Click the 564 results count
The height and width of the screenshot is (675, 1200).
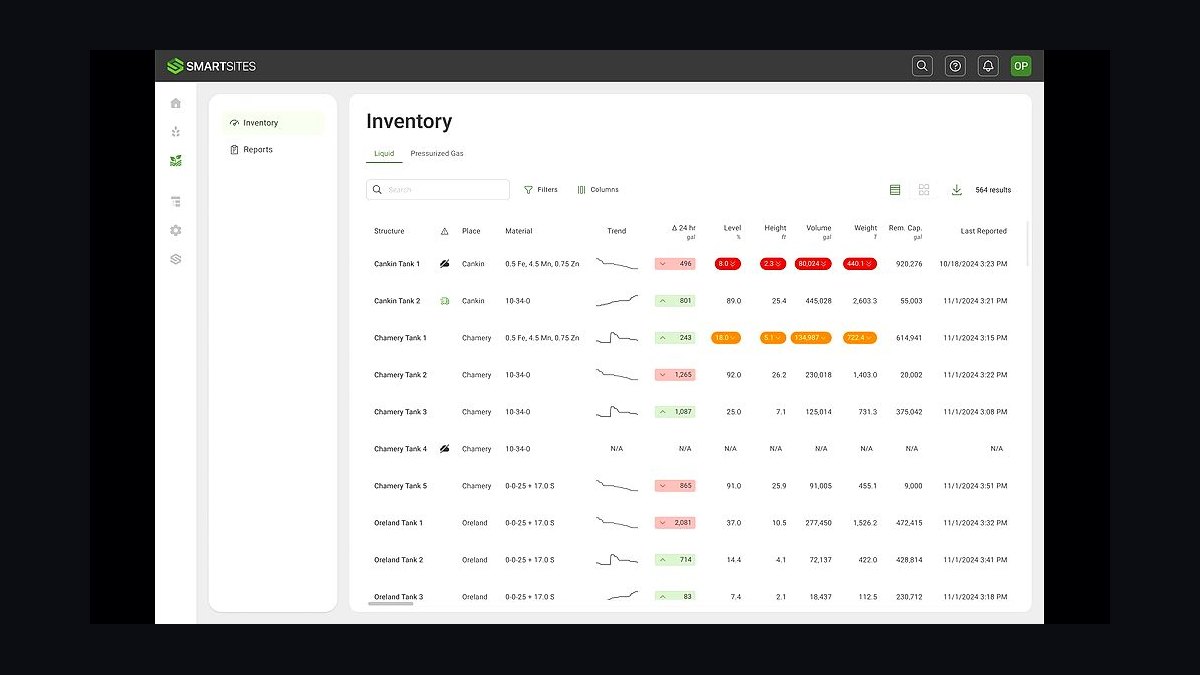[993, 190]
